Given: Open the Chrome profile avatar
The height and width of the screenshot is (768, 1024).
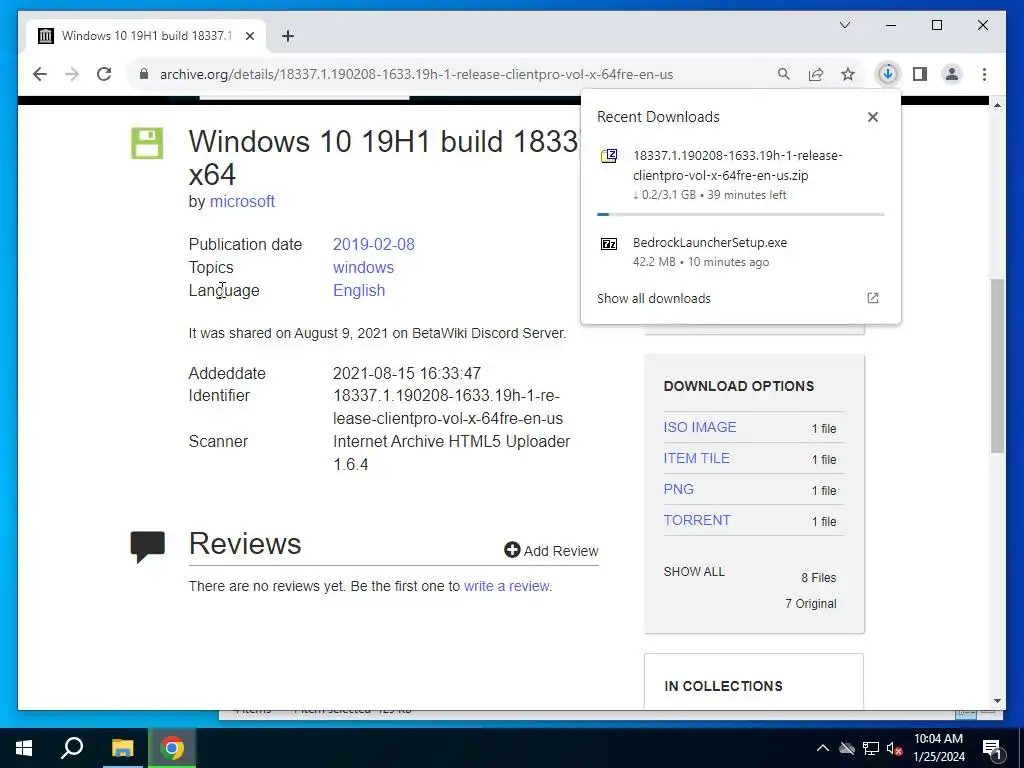Looking at the screenshot, I should tap(952, 74).
